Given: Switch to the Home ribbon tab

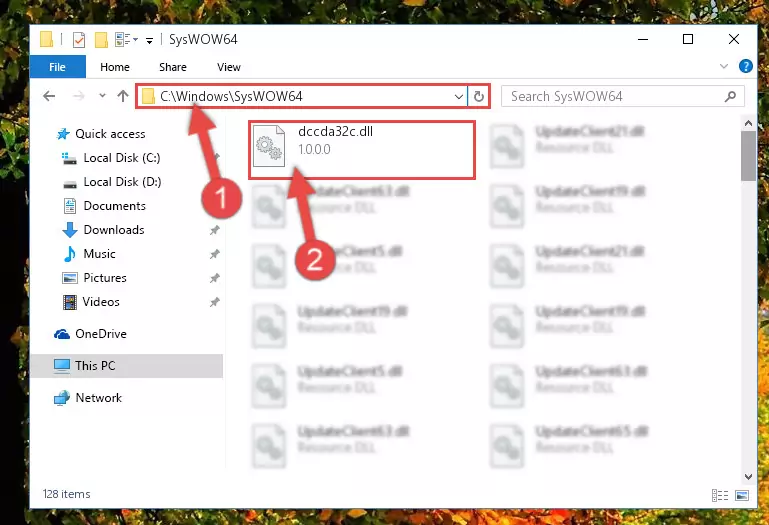Looking at the screenshot, I should 115,67.
